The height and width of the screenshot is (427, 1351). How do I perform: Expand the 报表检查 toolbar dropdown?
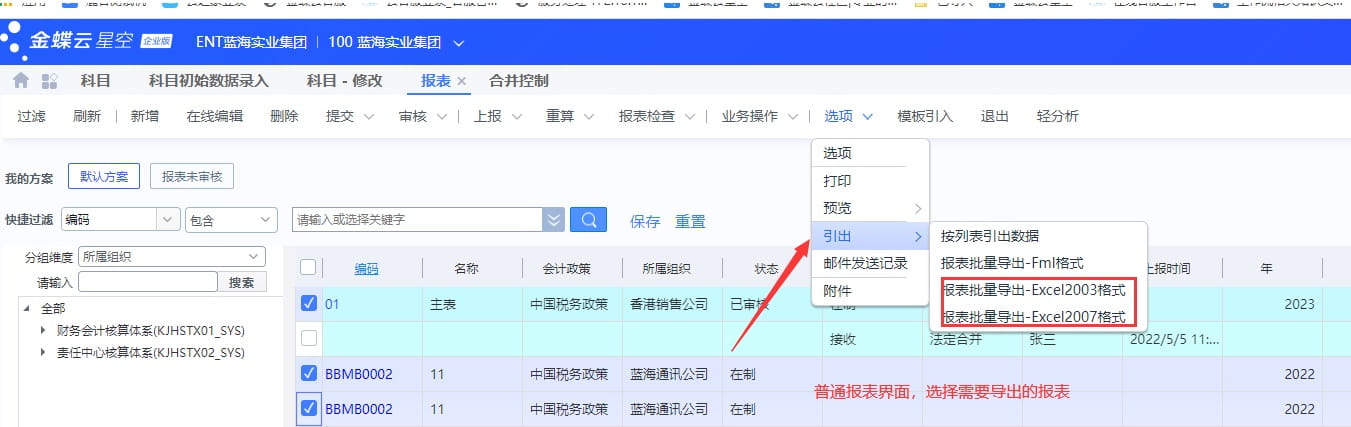690,116
